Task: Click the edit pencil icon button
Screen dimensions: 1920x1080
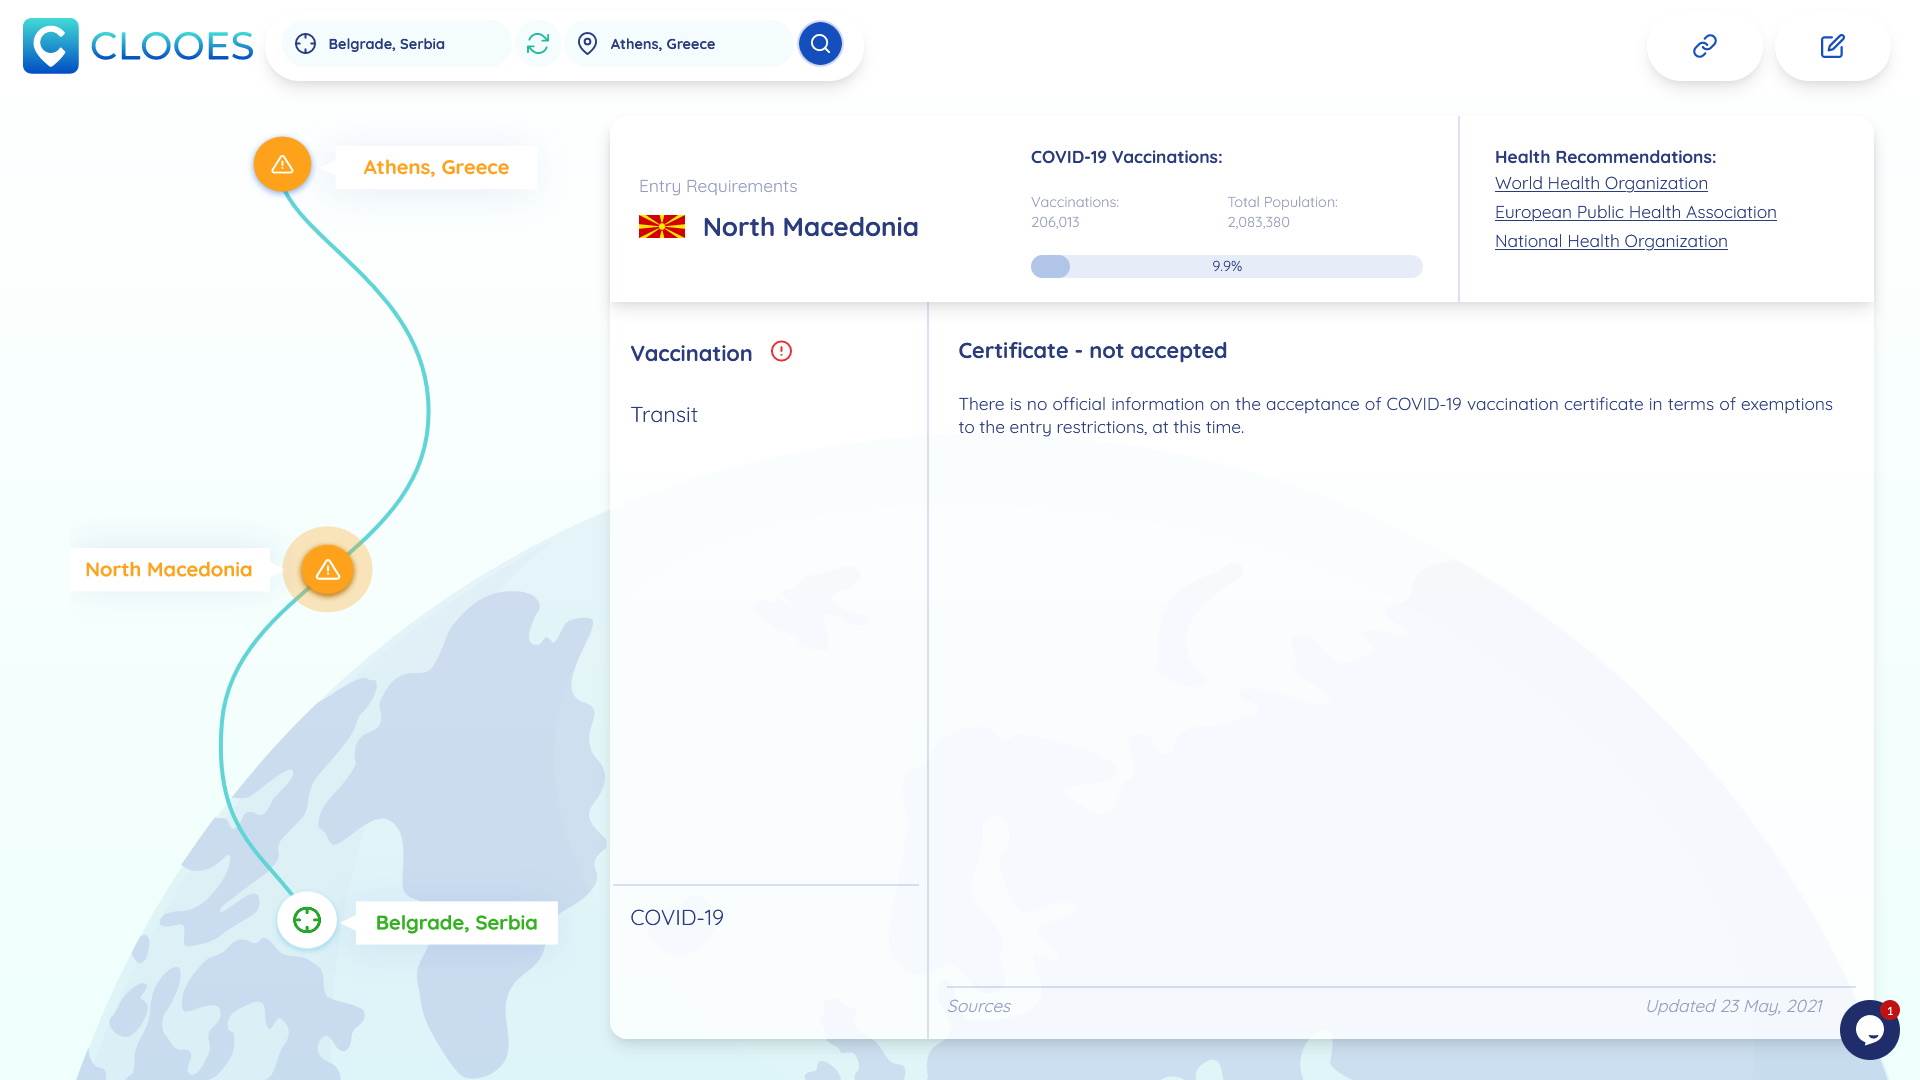Action: tap(1832, 46)
